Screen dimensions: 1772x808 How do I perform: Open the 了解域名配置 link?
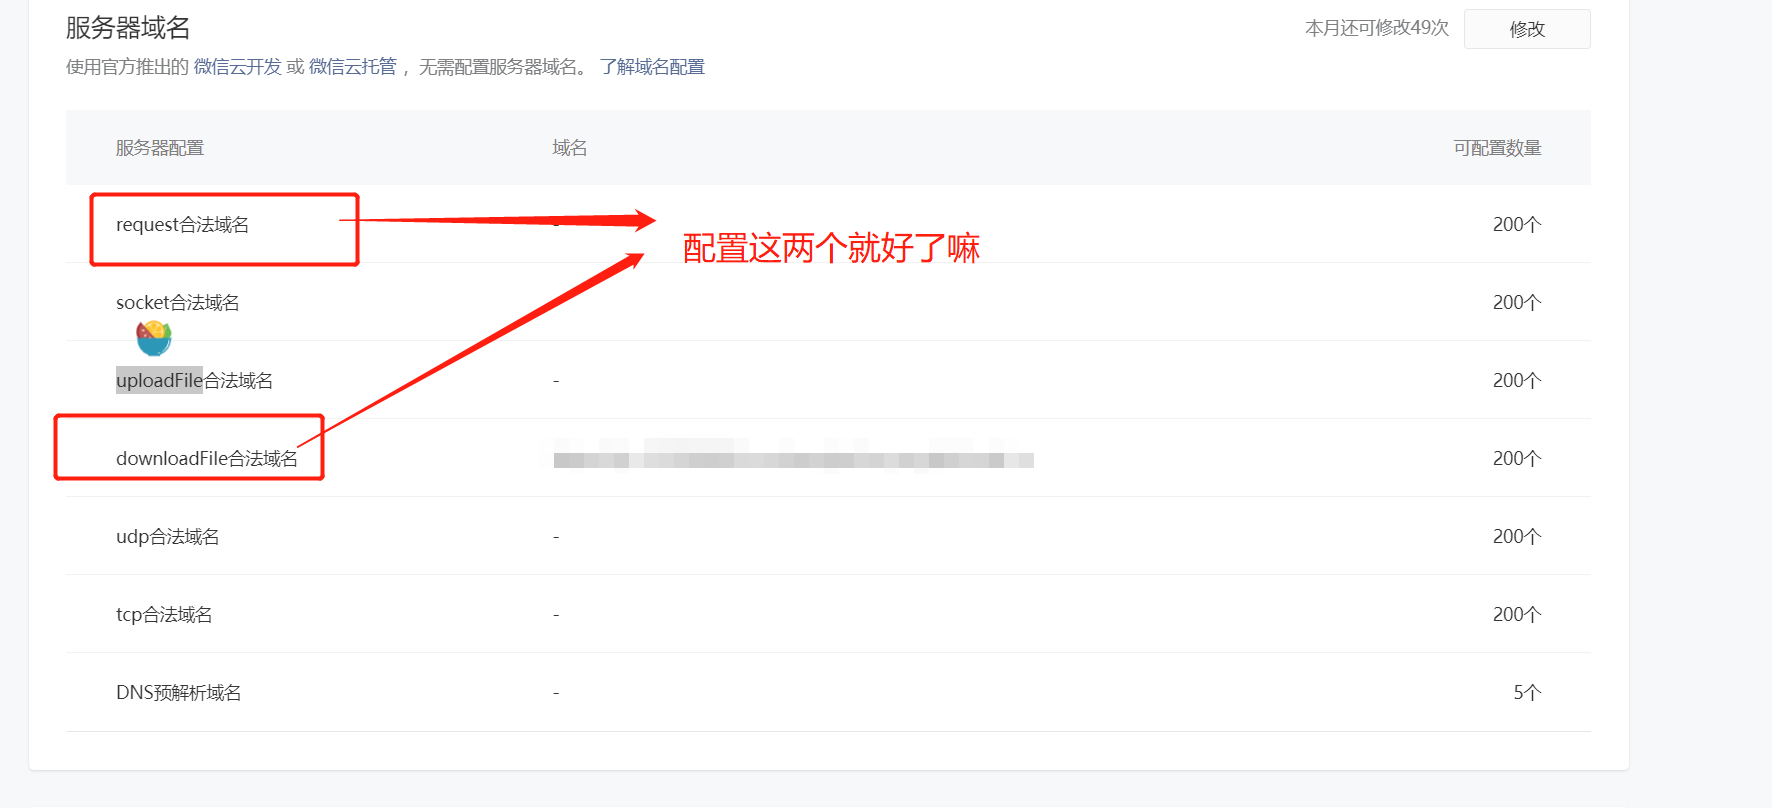point(652,67)
